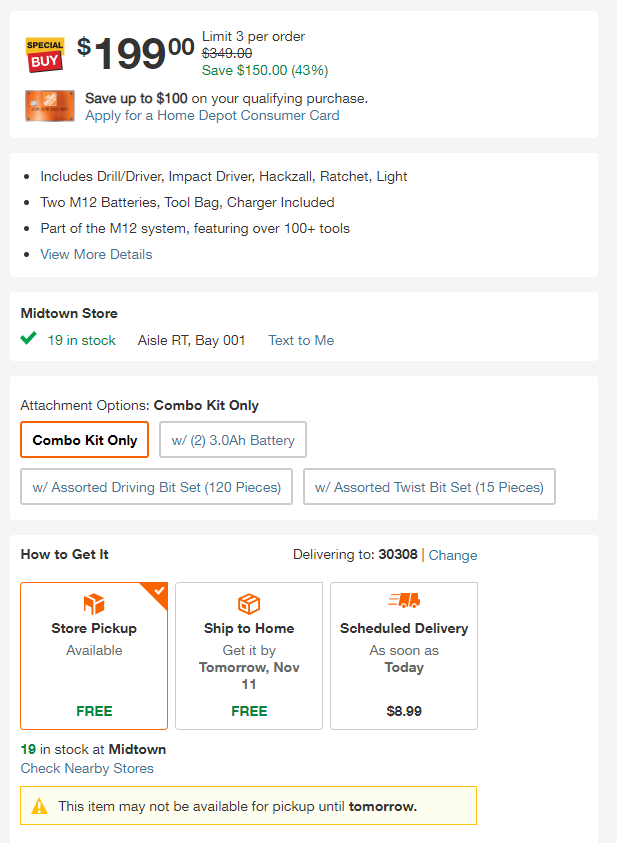This screenshot has width=617, height=843.
Task: Select the w/ (2) 3.0Ah Battery option
Action: (233, 440)
